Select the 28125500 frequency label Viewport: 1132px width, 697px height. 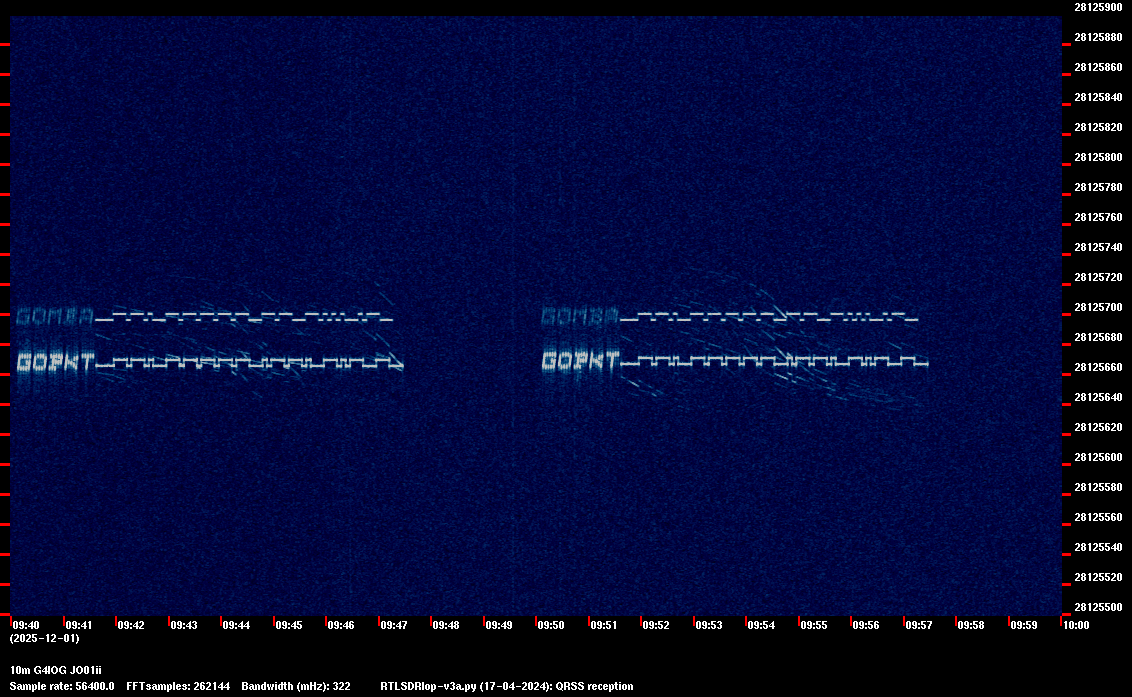(1099, 607)
